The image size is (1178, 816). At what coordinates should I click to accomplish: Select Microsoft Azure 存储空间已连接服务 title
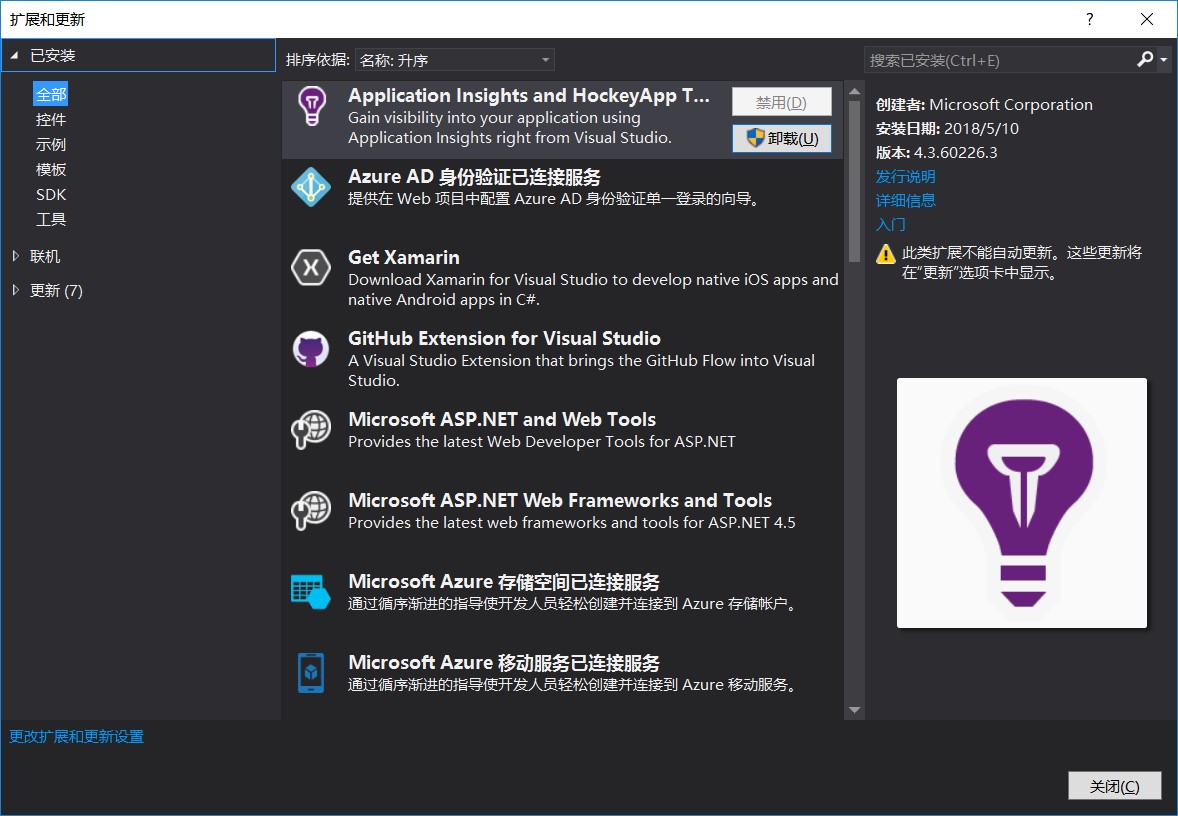(x=503, y=582)
